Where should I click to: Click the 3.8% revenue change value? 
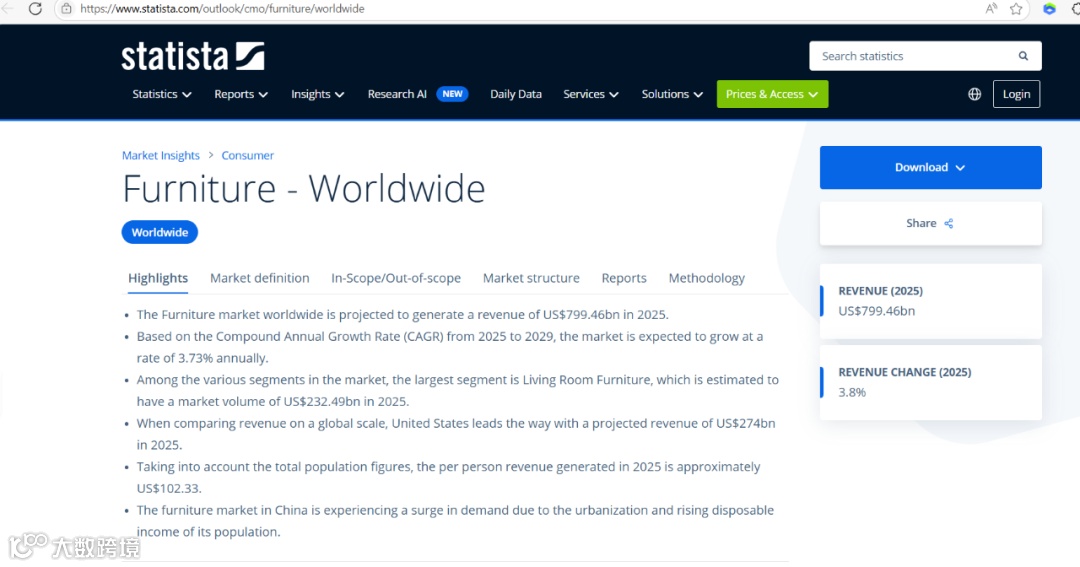pos(852,393)
